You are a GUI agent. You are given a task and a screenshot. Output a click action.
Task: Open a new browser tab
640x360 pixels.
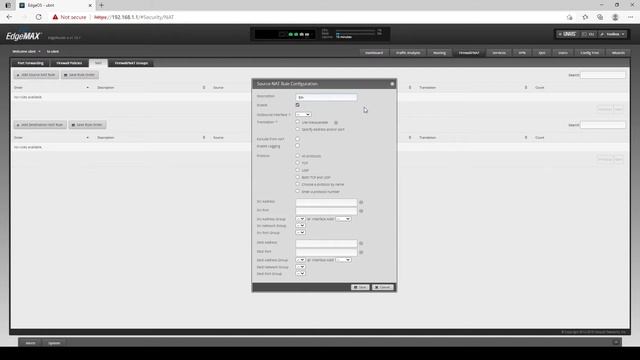coord(101,5)
